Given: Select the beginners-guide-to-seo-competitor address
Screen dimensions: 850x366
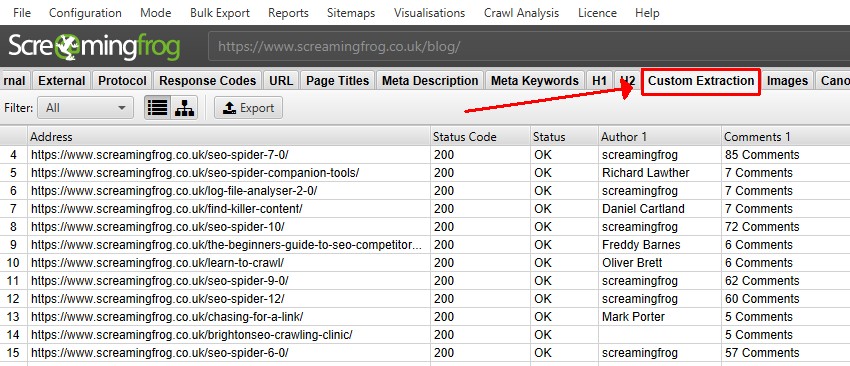Looking at the screenshot, I should 226,245.
